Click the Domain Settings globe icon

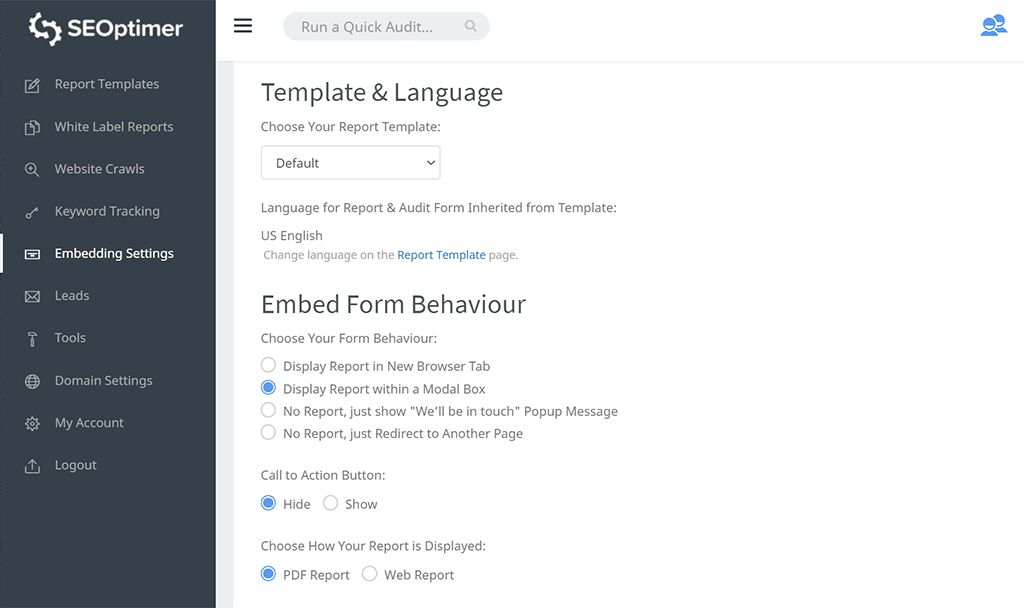[32, 381]
